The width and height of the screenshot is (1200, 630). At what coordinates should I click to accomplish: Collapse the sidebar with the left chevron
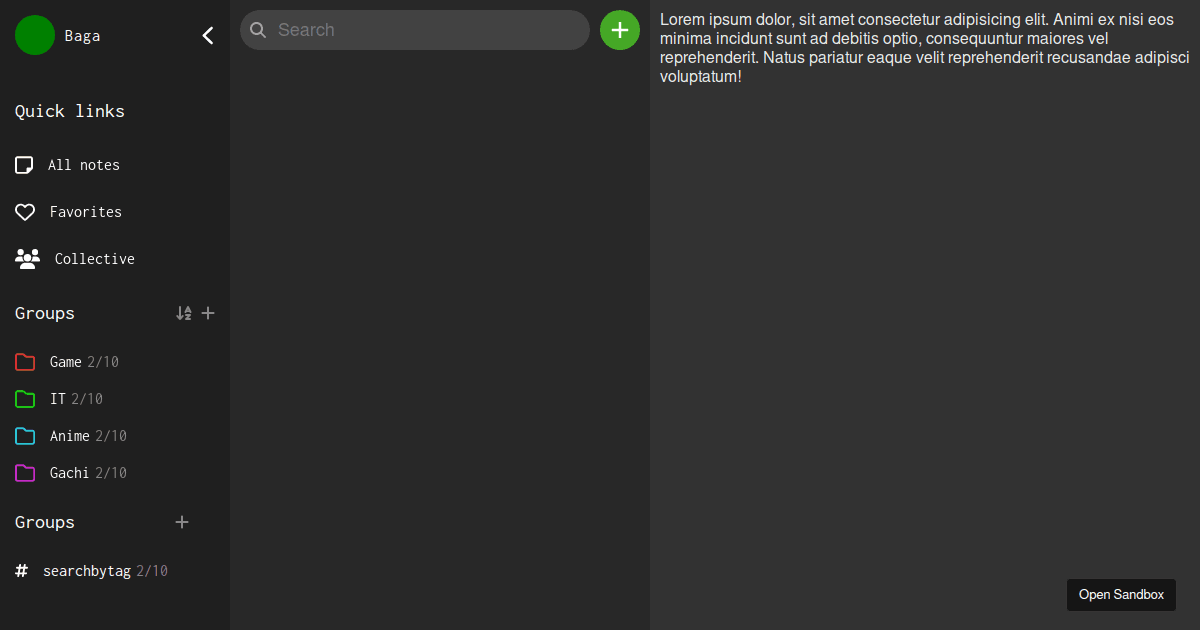208,36
